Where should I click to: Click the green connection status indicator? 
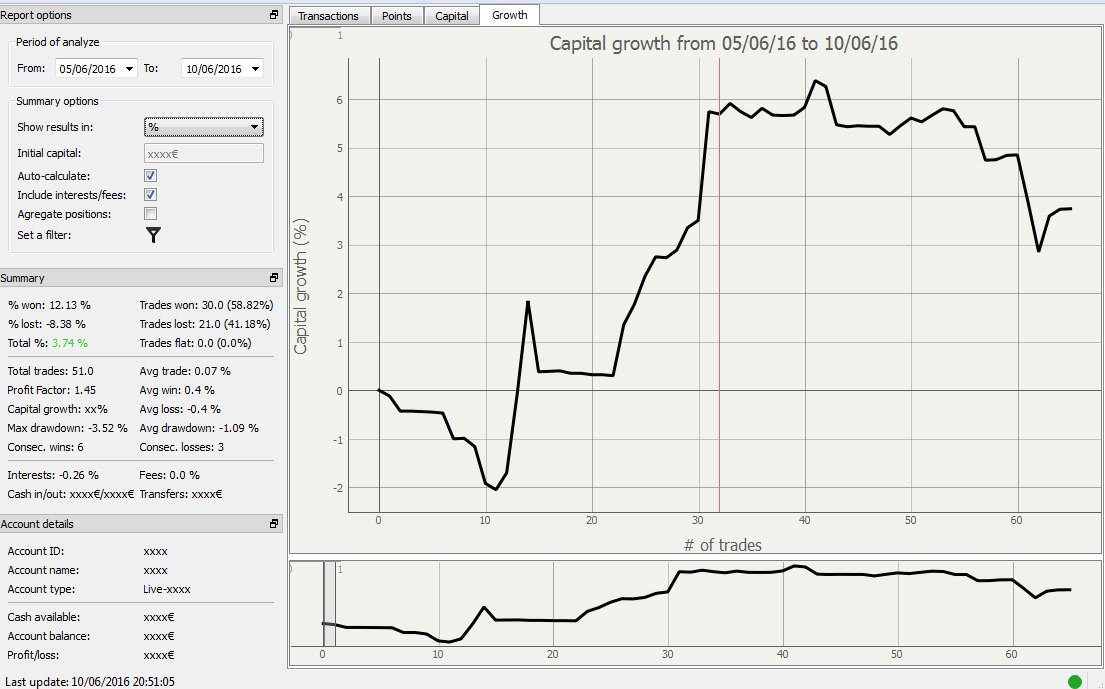pyautogui.click(x=1075, y=681)
